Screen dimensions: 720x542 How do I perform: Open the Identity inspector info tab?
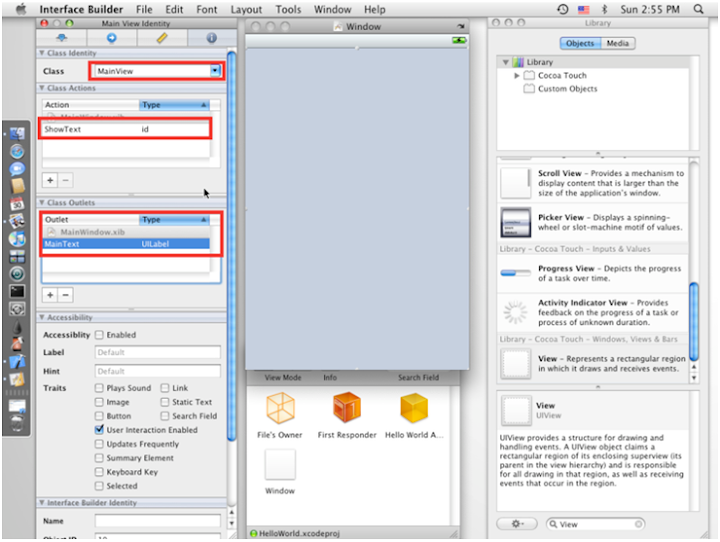point(211,38)
